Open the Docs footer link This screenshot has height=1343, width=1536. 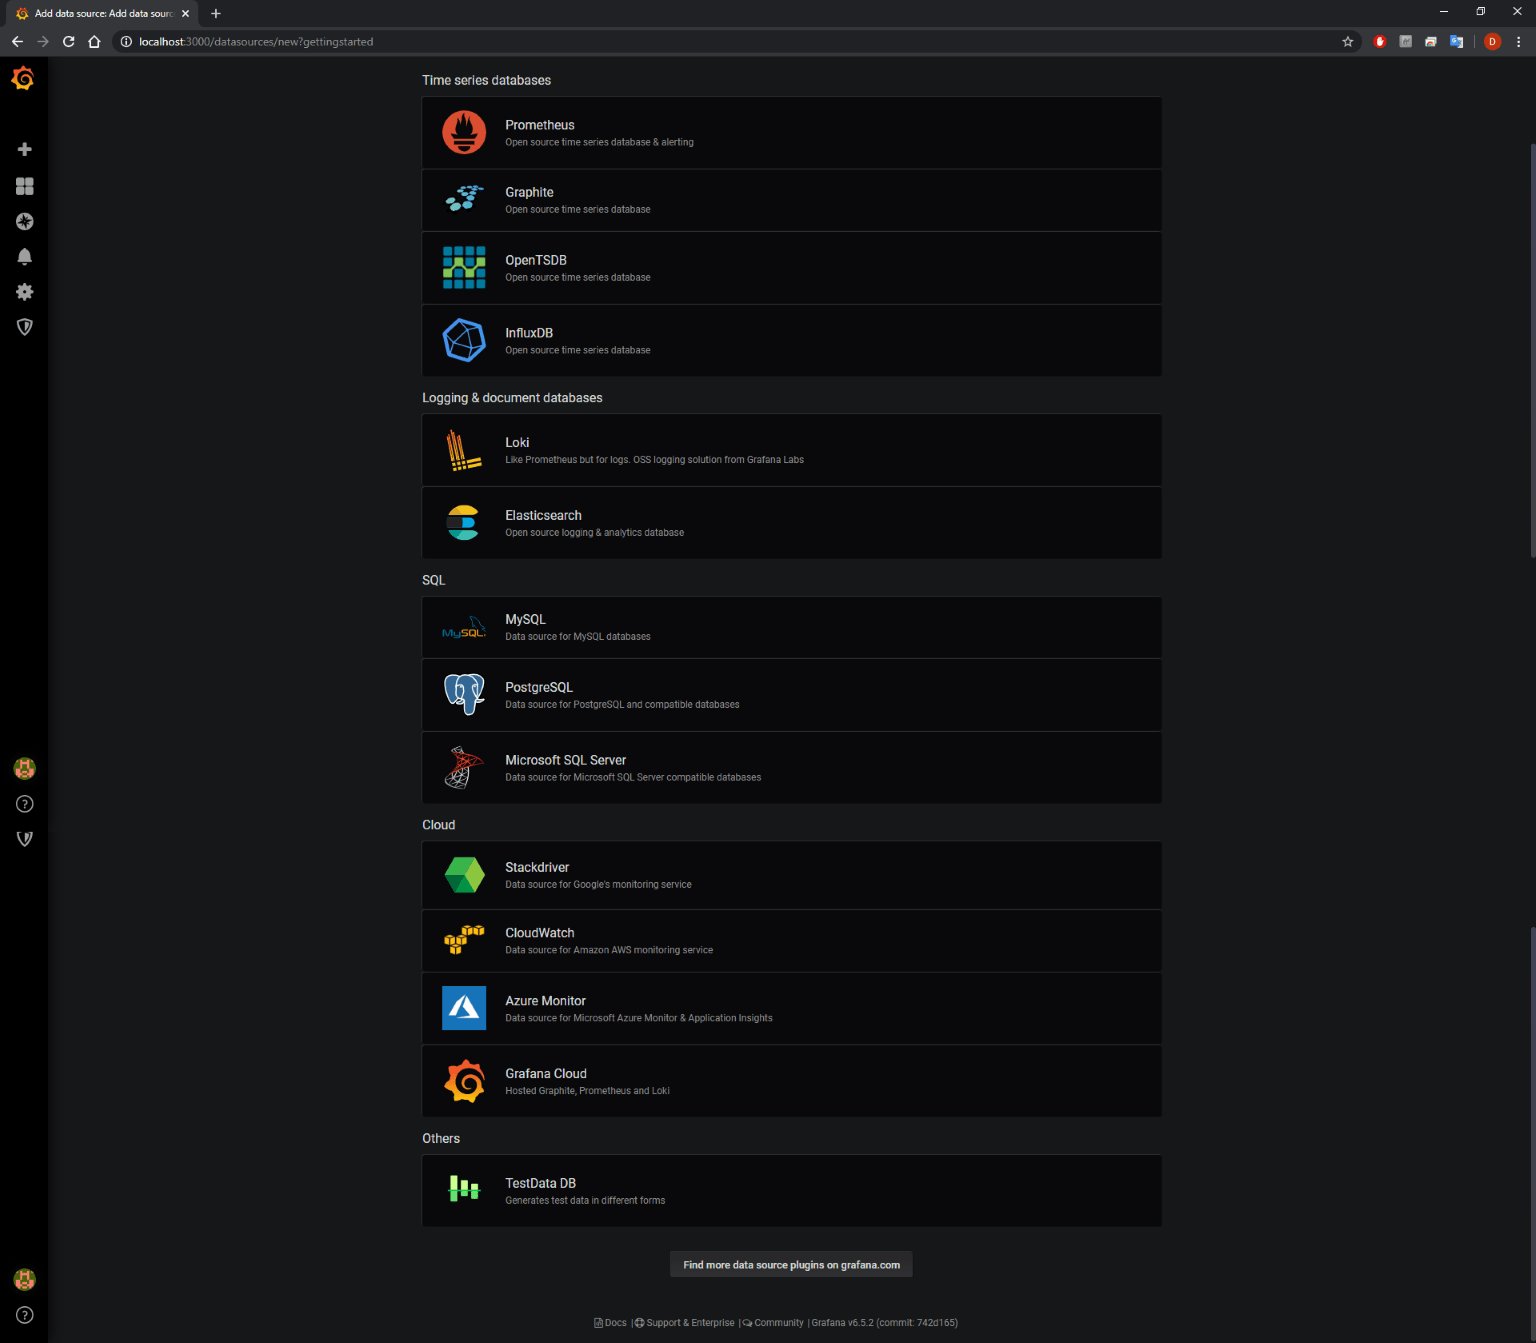click(x=611, y=1322)
